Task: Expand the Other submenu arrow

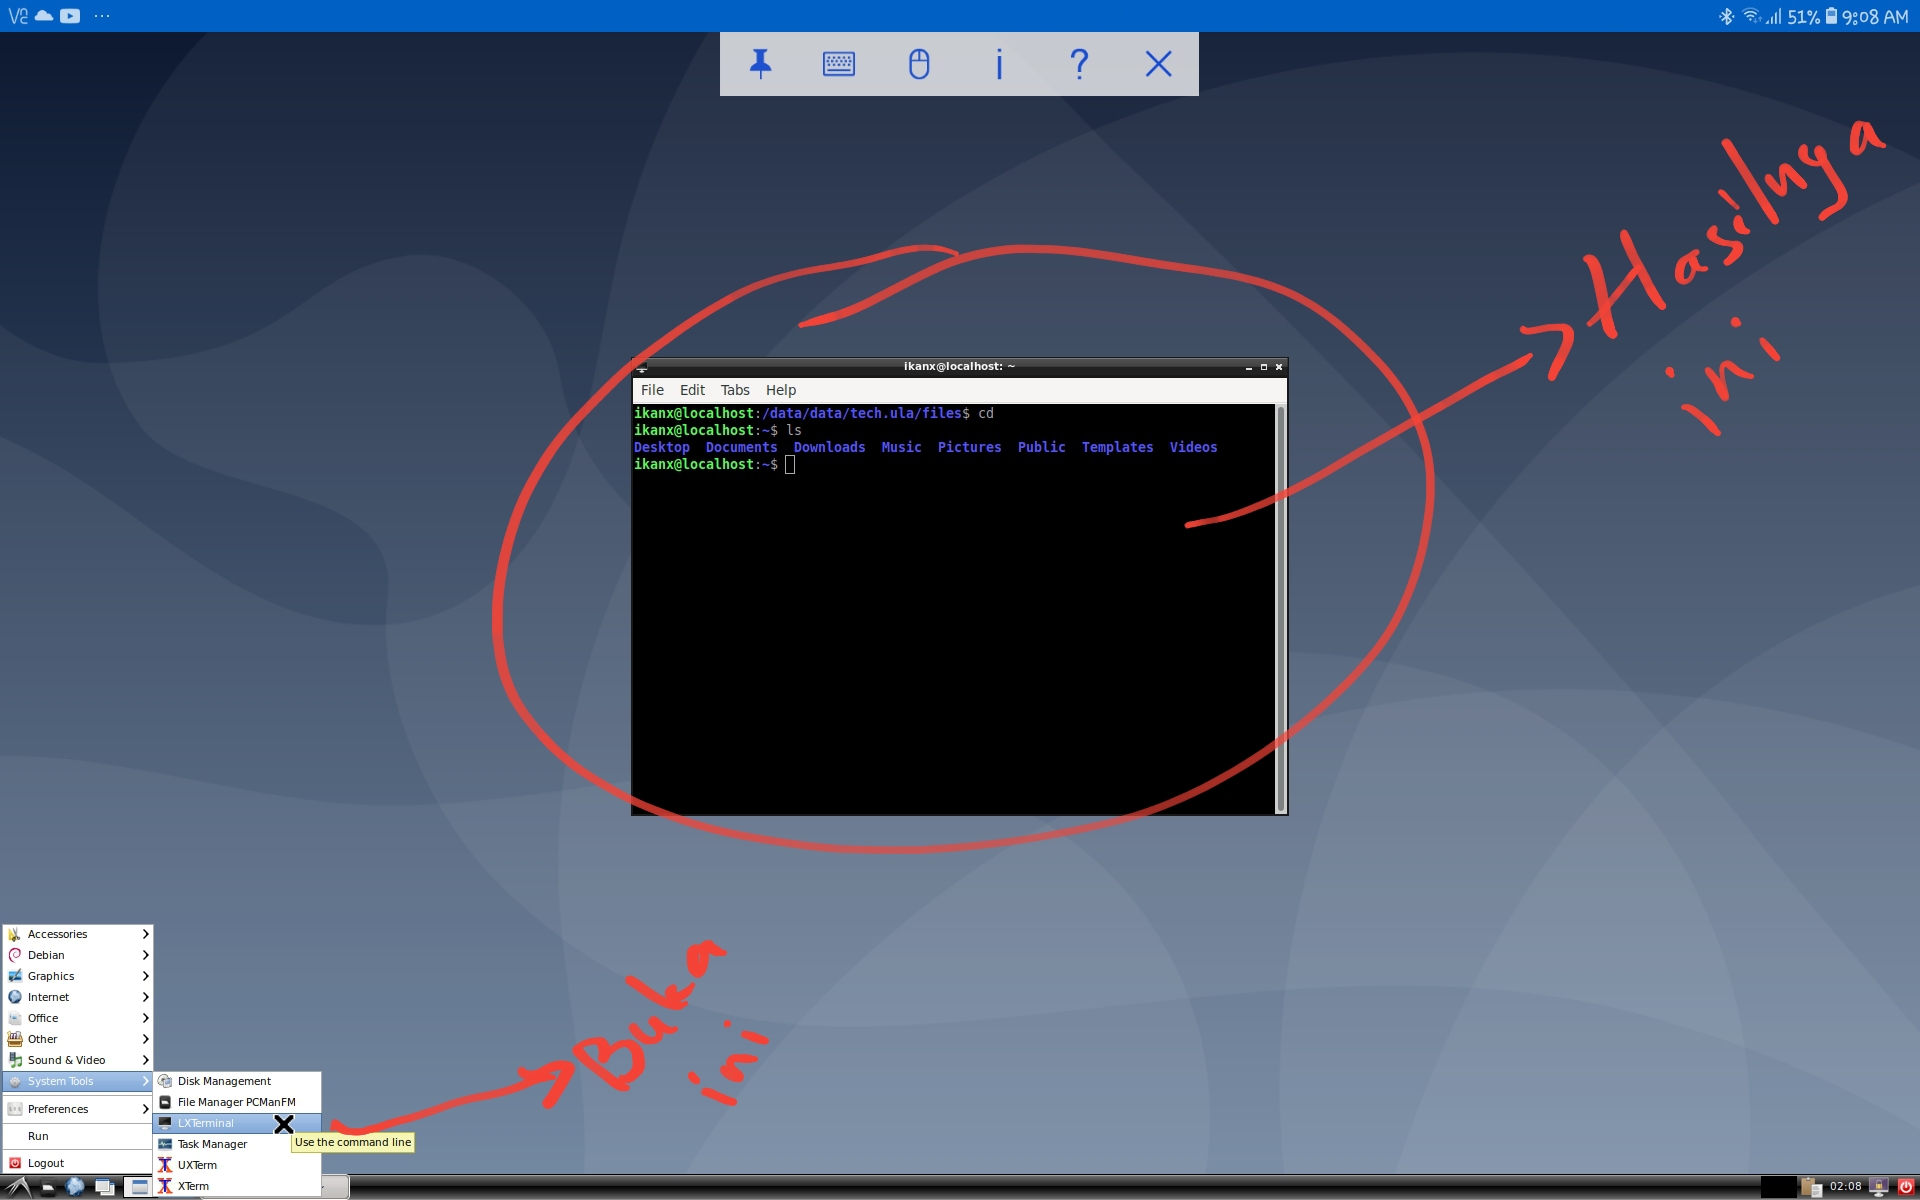Action: [x=145, y=1039]
